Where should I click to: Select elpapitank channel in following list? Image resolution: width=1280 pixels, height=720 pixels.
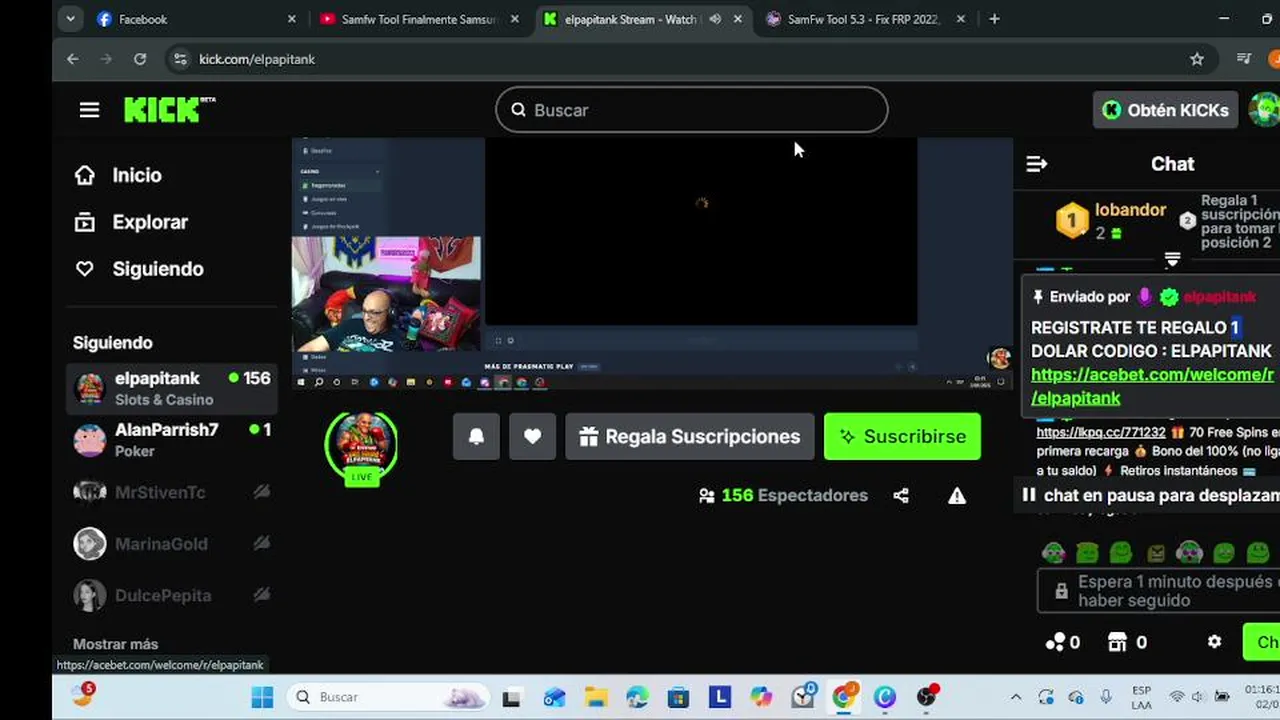click(172, 388)
